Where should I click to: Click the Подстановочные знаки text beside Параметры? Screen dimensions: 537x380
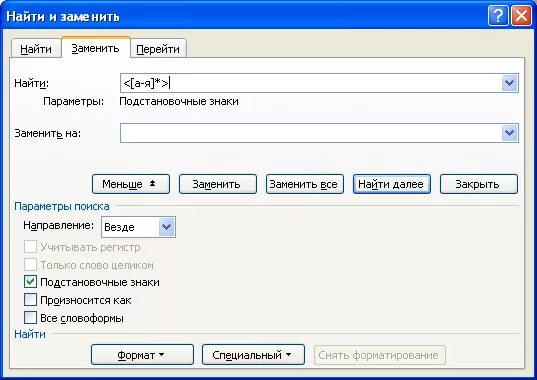179,101
